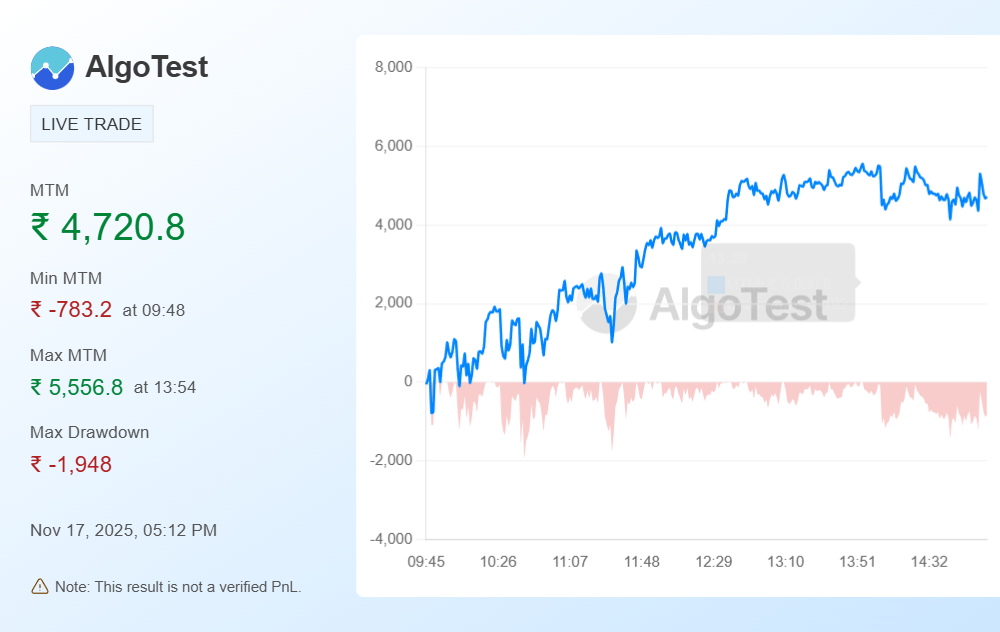Click the warning triangle icon beside Note
The height and width of the screenshot is (632, 1000).
[40, 586]
